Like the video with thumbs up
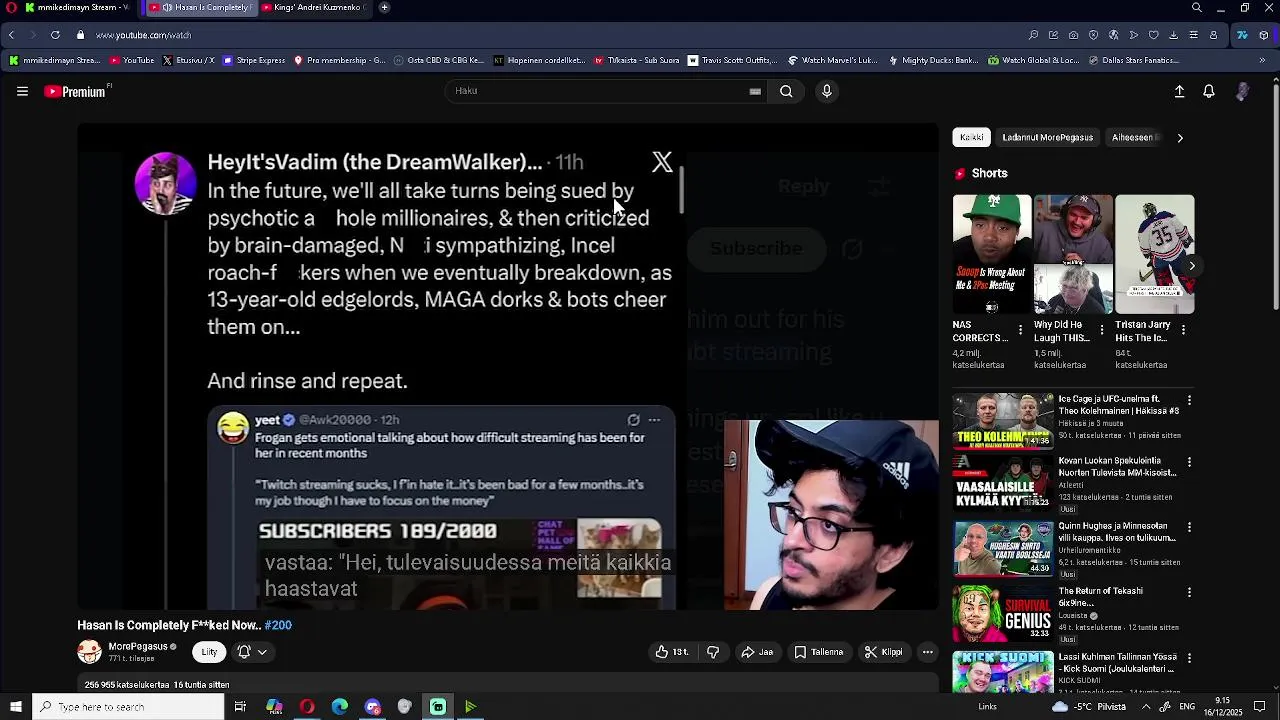This screenshot has height=720, width=1280. pos(671,652)
